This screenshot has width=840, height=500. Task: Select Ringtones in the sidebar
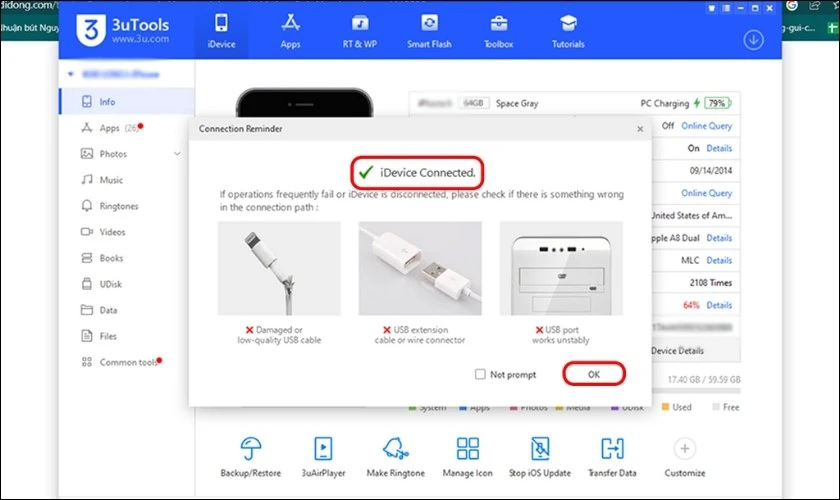coord(127,206)
